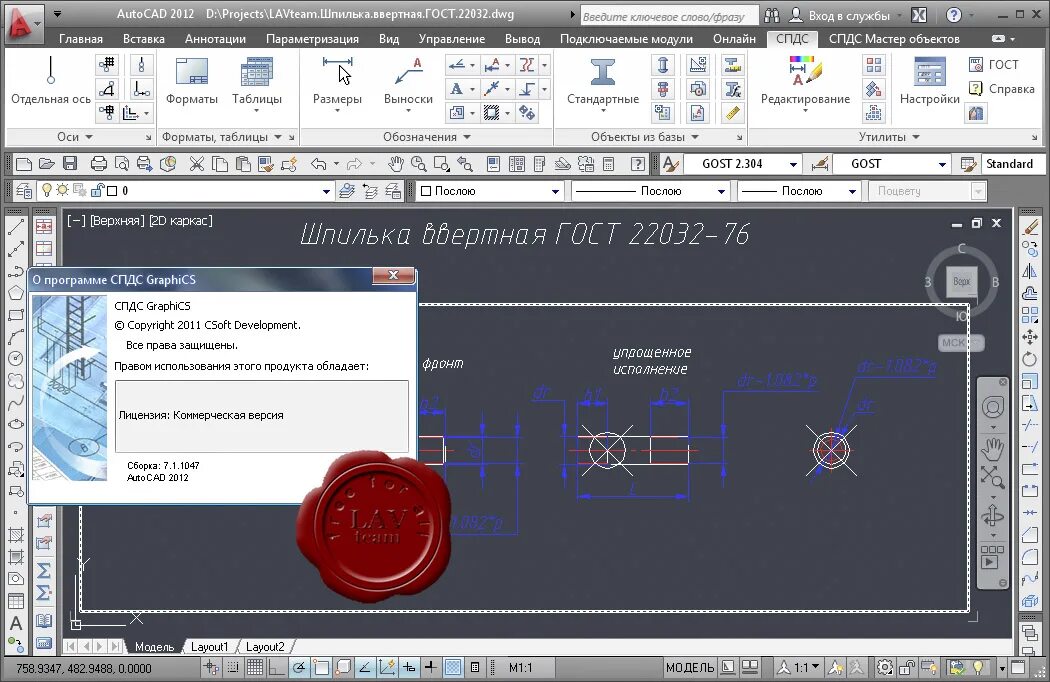1050x682 pixels.
Task: Open the Послою lineweight dropdown
Action: [x=852, y=192]
